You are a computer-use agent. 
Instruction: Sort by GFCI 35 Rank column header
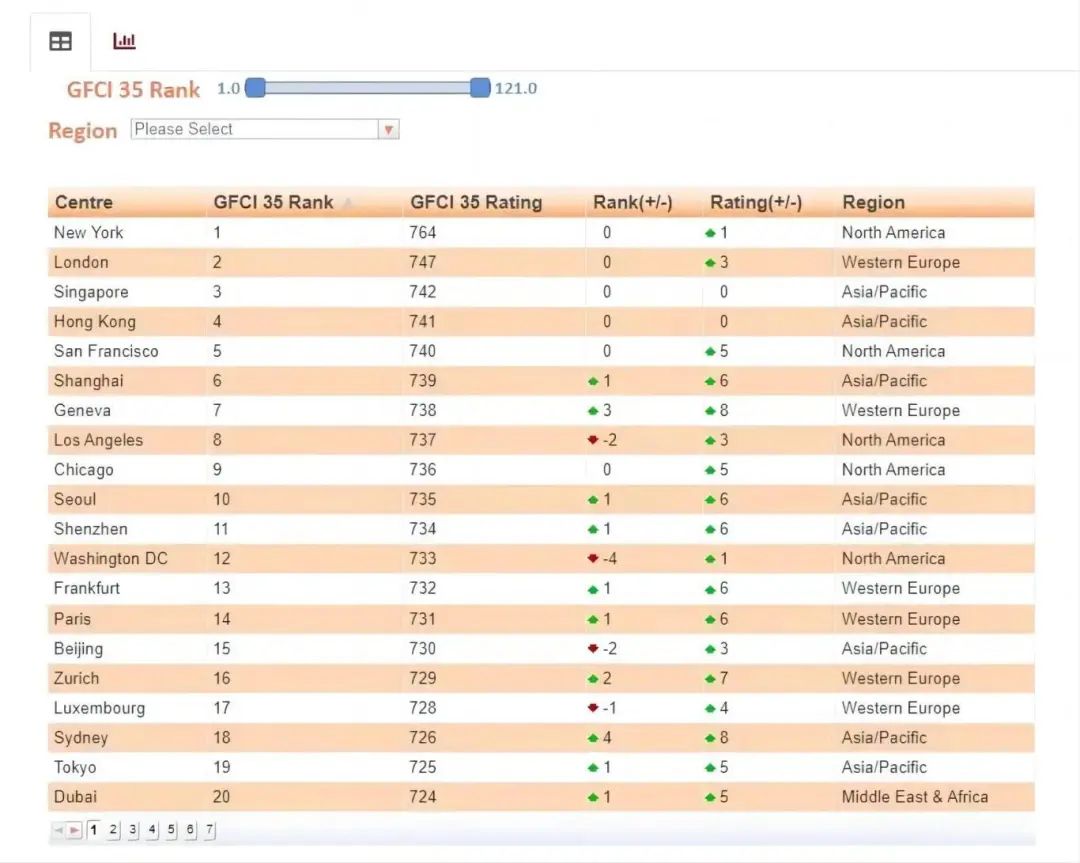coord(273,203)
